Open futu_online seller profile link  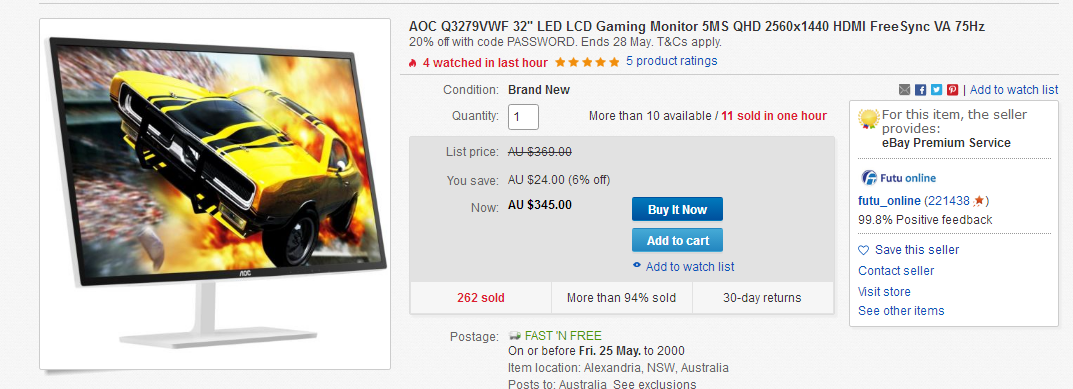tap(889, 201)
